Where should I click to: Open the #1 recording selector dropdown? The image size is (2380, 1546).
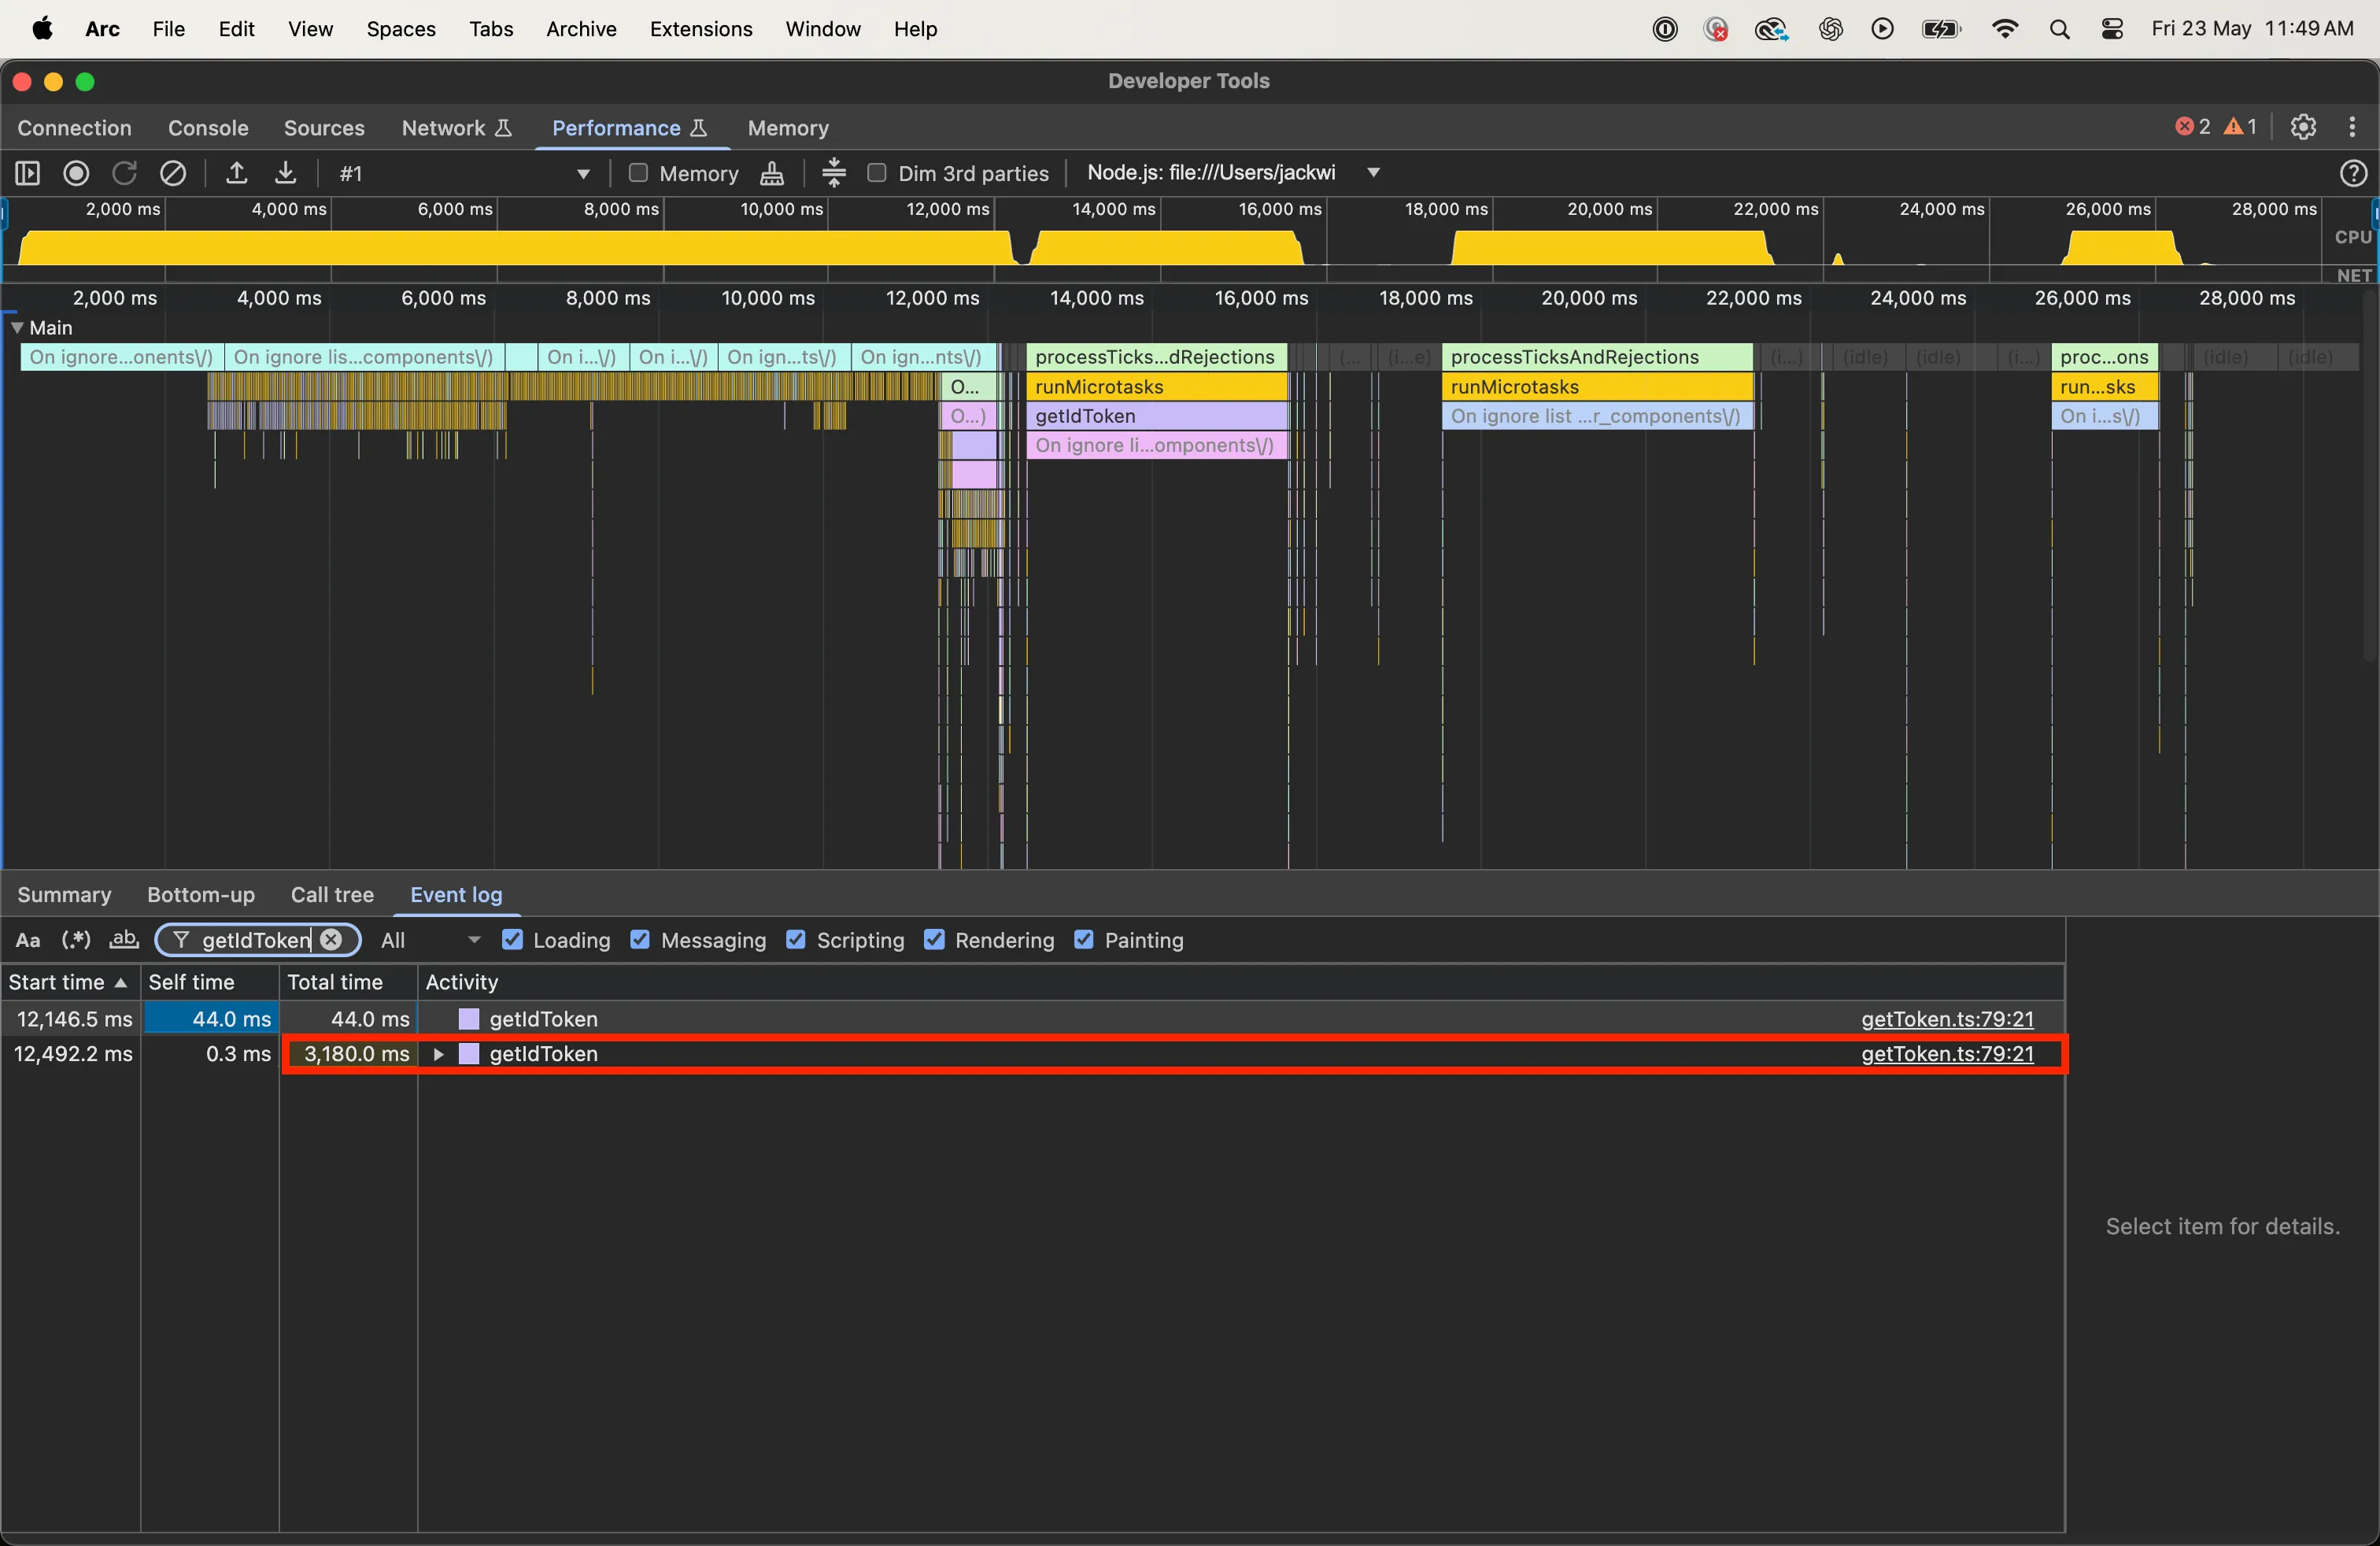point(464,173)
